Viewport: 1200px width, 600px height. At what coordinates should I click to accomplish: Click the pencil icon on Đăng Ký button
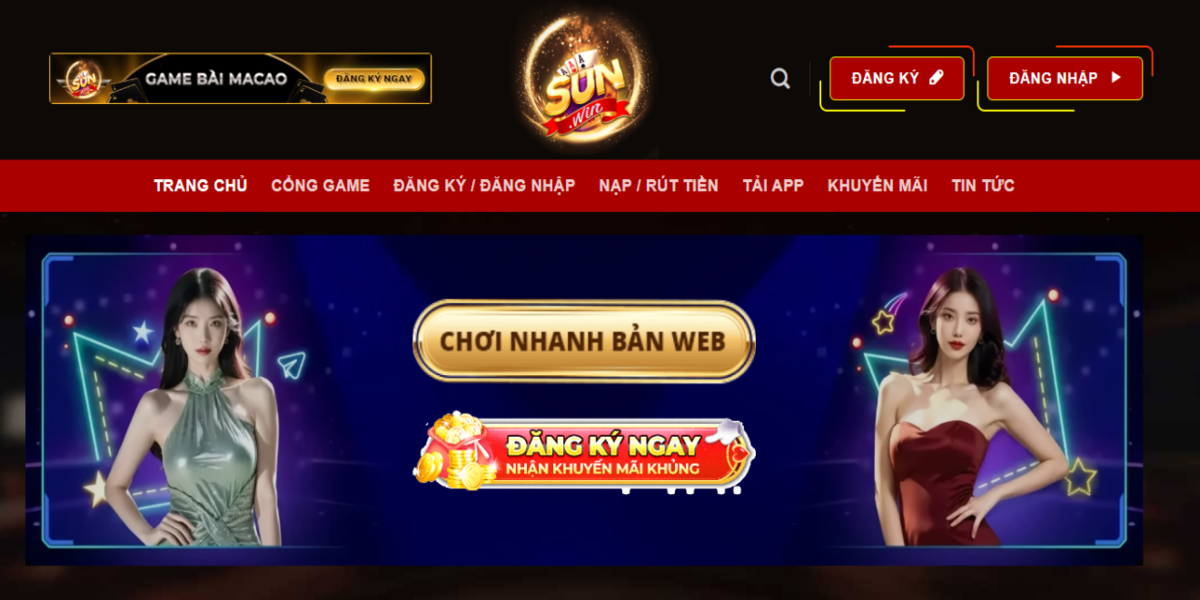[x=936, y=78]
